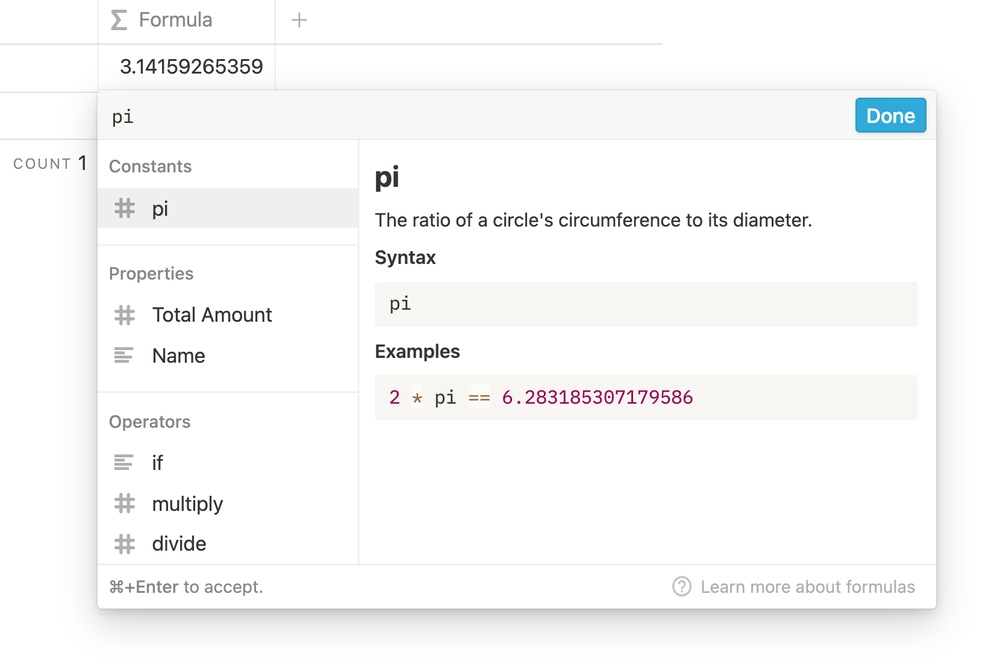Screen dimensions: 1000x664
Task: Select the divide operator
Action: (x=180, y=544)
